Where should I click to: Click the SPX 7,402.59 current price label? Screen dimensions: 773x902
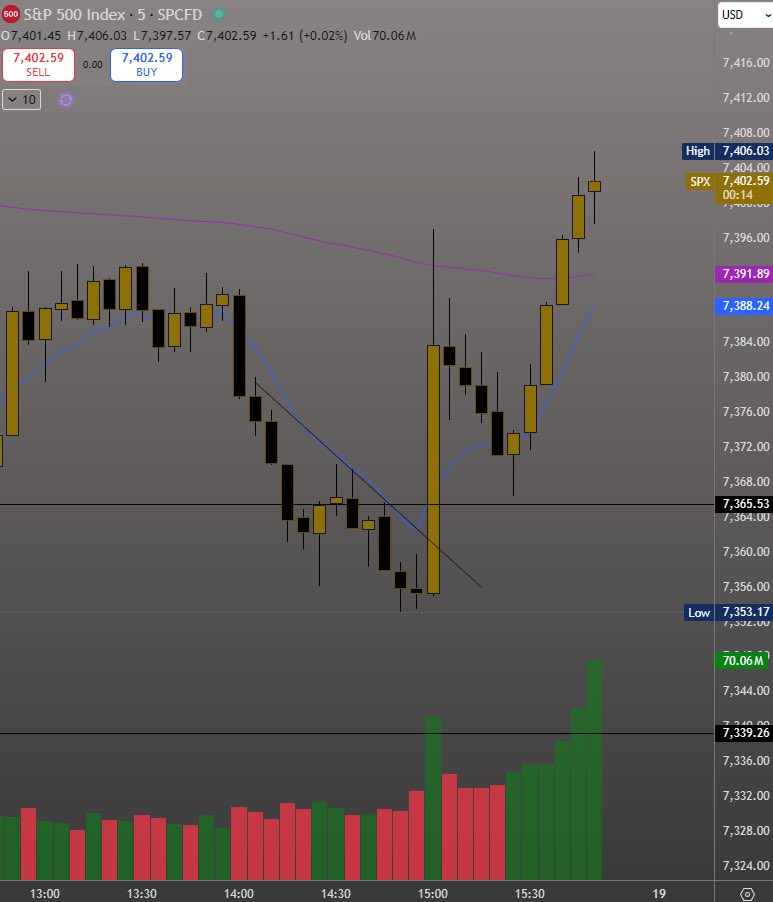pyautogui.click(x=729, y=188)
